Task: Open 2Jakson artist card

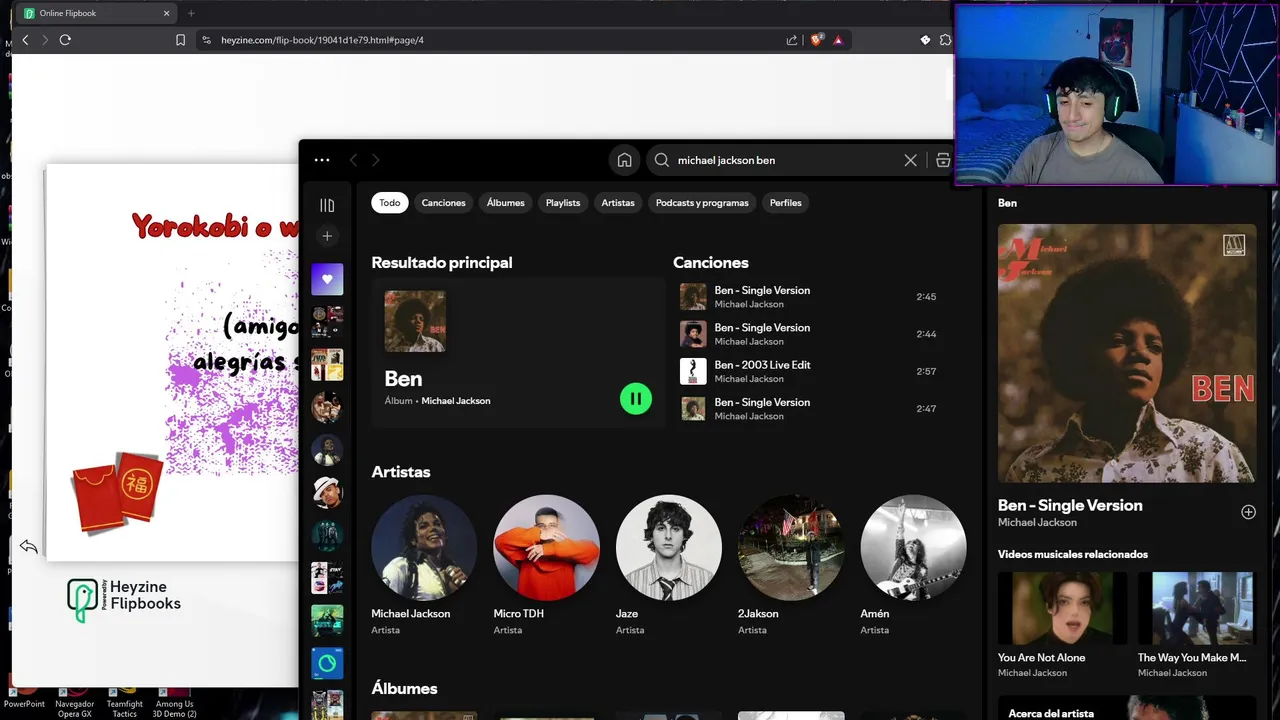Action: 790,565
